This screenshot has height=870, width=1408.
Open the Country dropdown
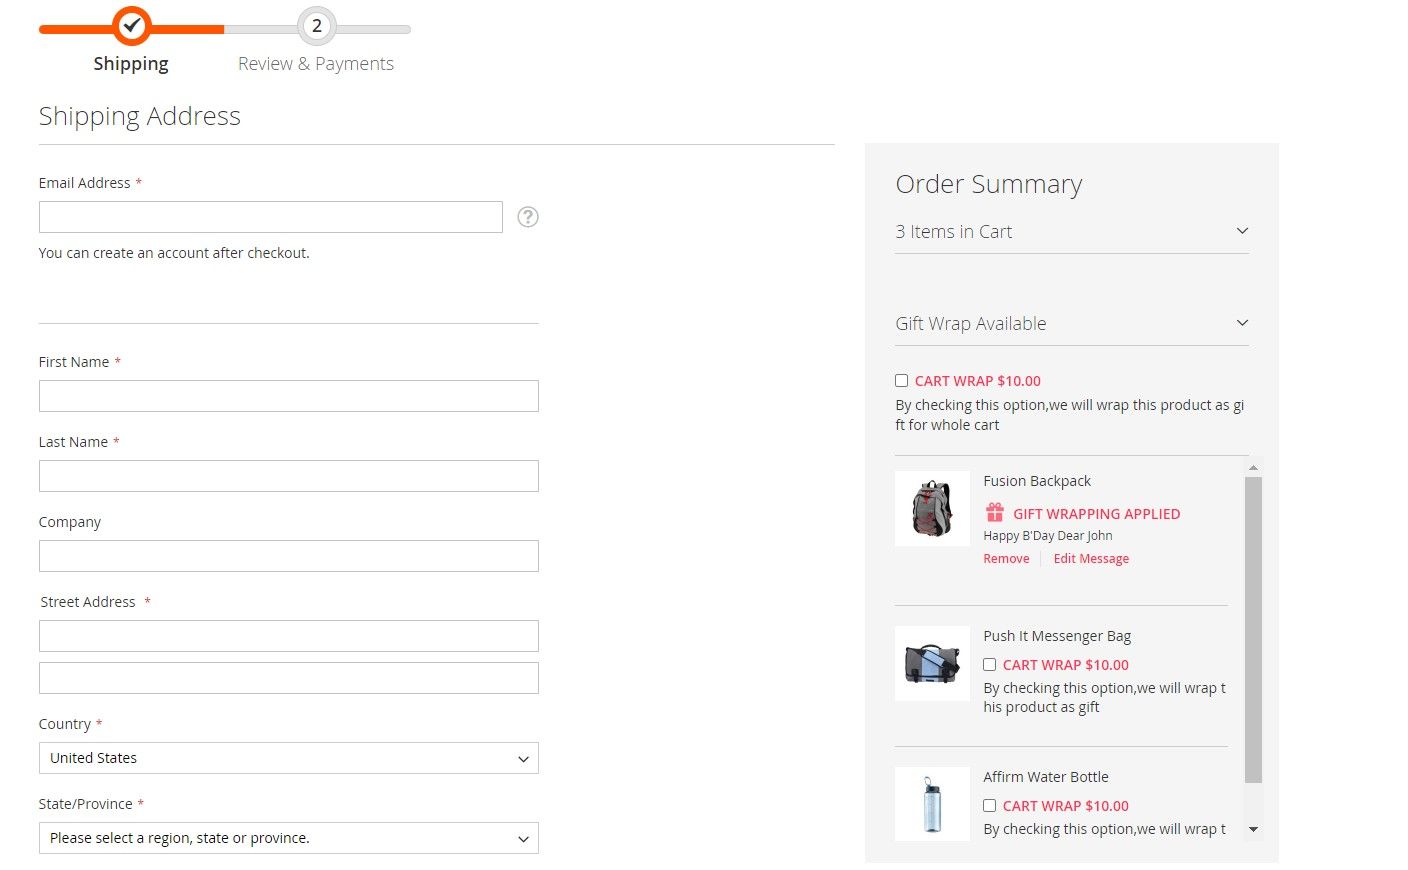tap(288, 758)
